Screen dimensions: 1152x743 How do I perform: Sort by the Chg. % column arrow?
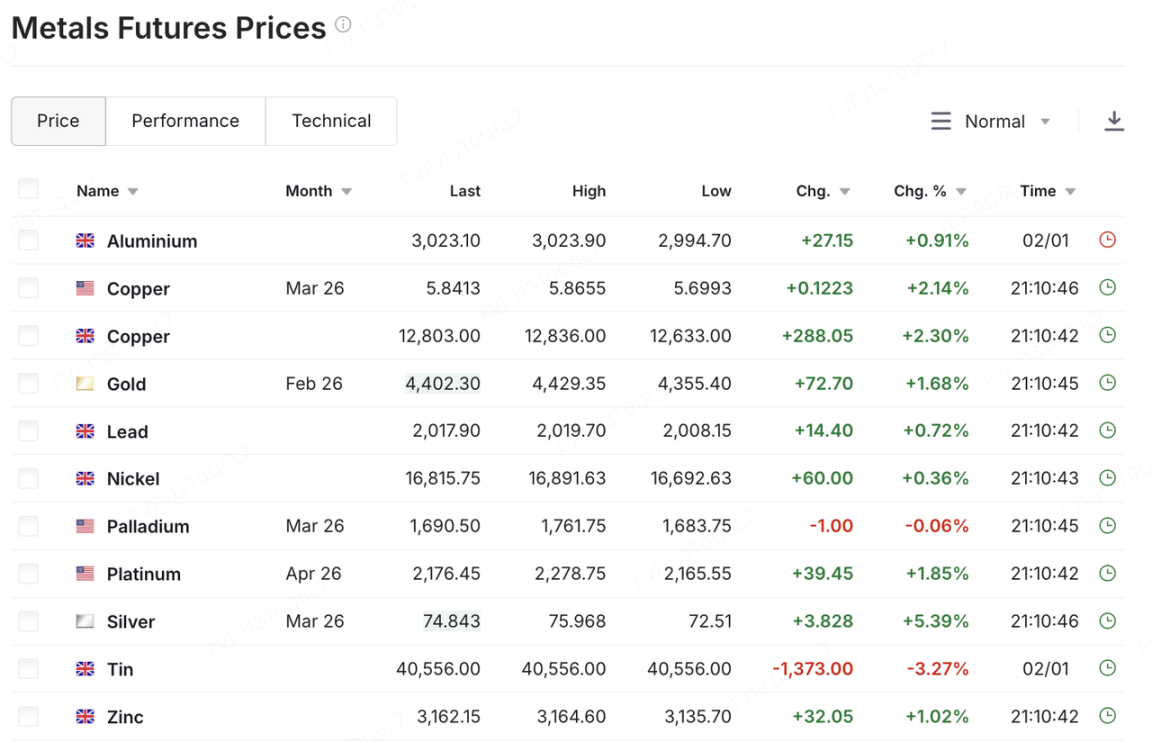(x=961, y=192)
